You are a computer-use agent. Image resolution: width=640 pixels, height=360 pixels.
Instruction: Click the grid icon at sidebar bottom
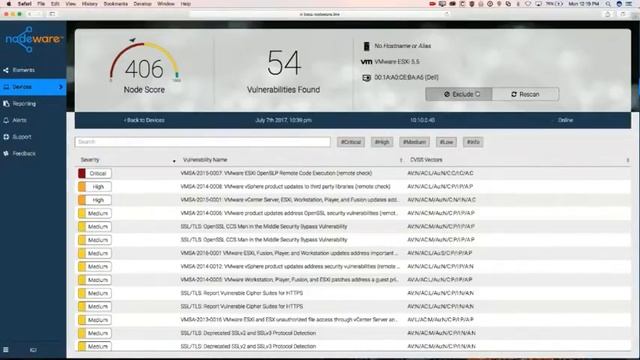6,350
